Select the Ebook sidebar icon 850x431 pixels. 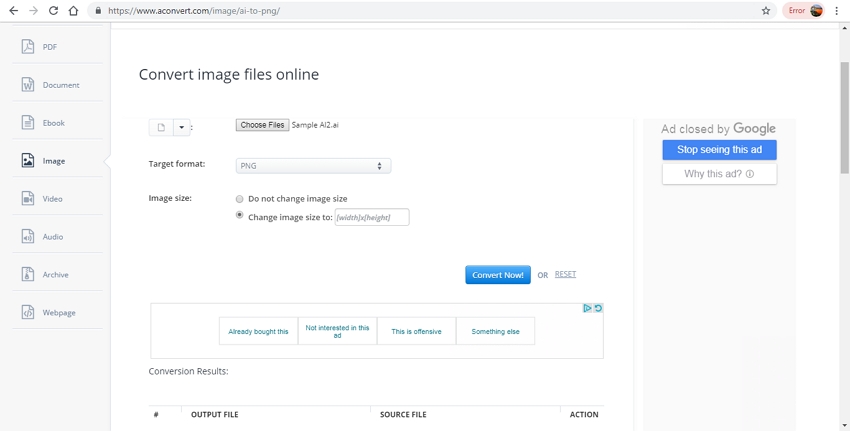28,123
